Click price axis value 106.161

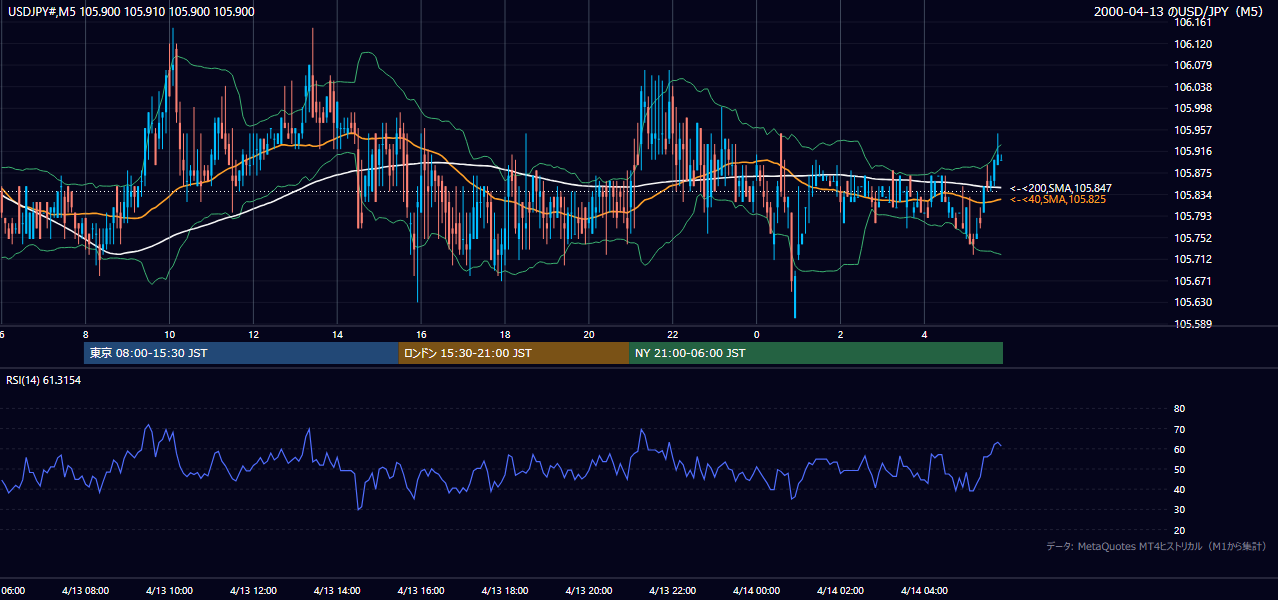[x=1193, y=22]
